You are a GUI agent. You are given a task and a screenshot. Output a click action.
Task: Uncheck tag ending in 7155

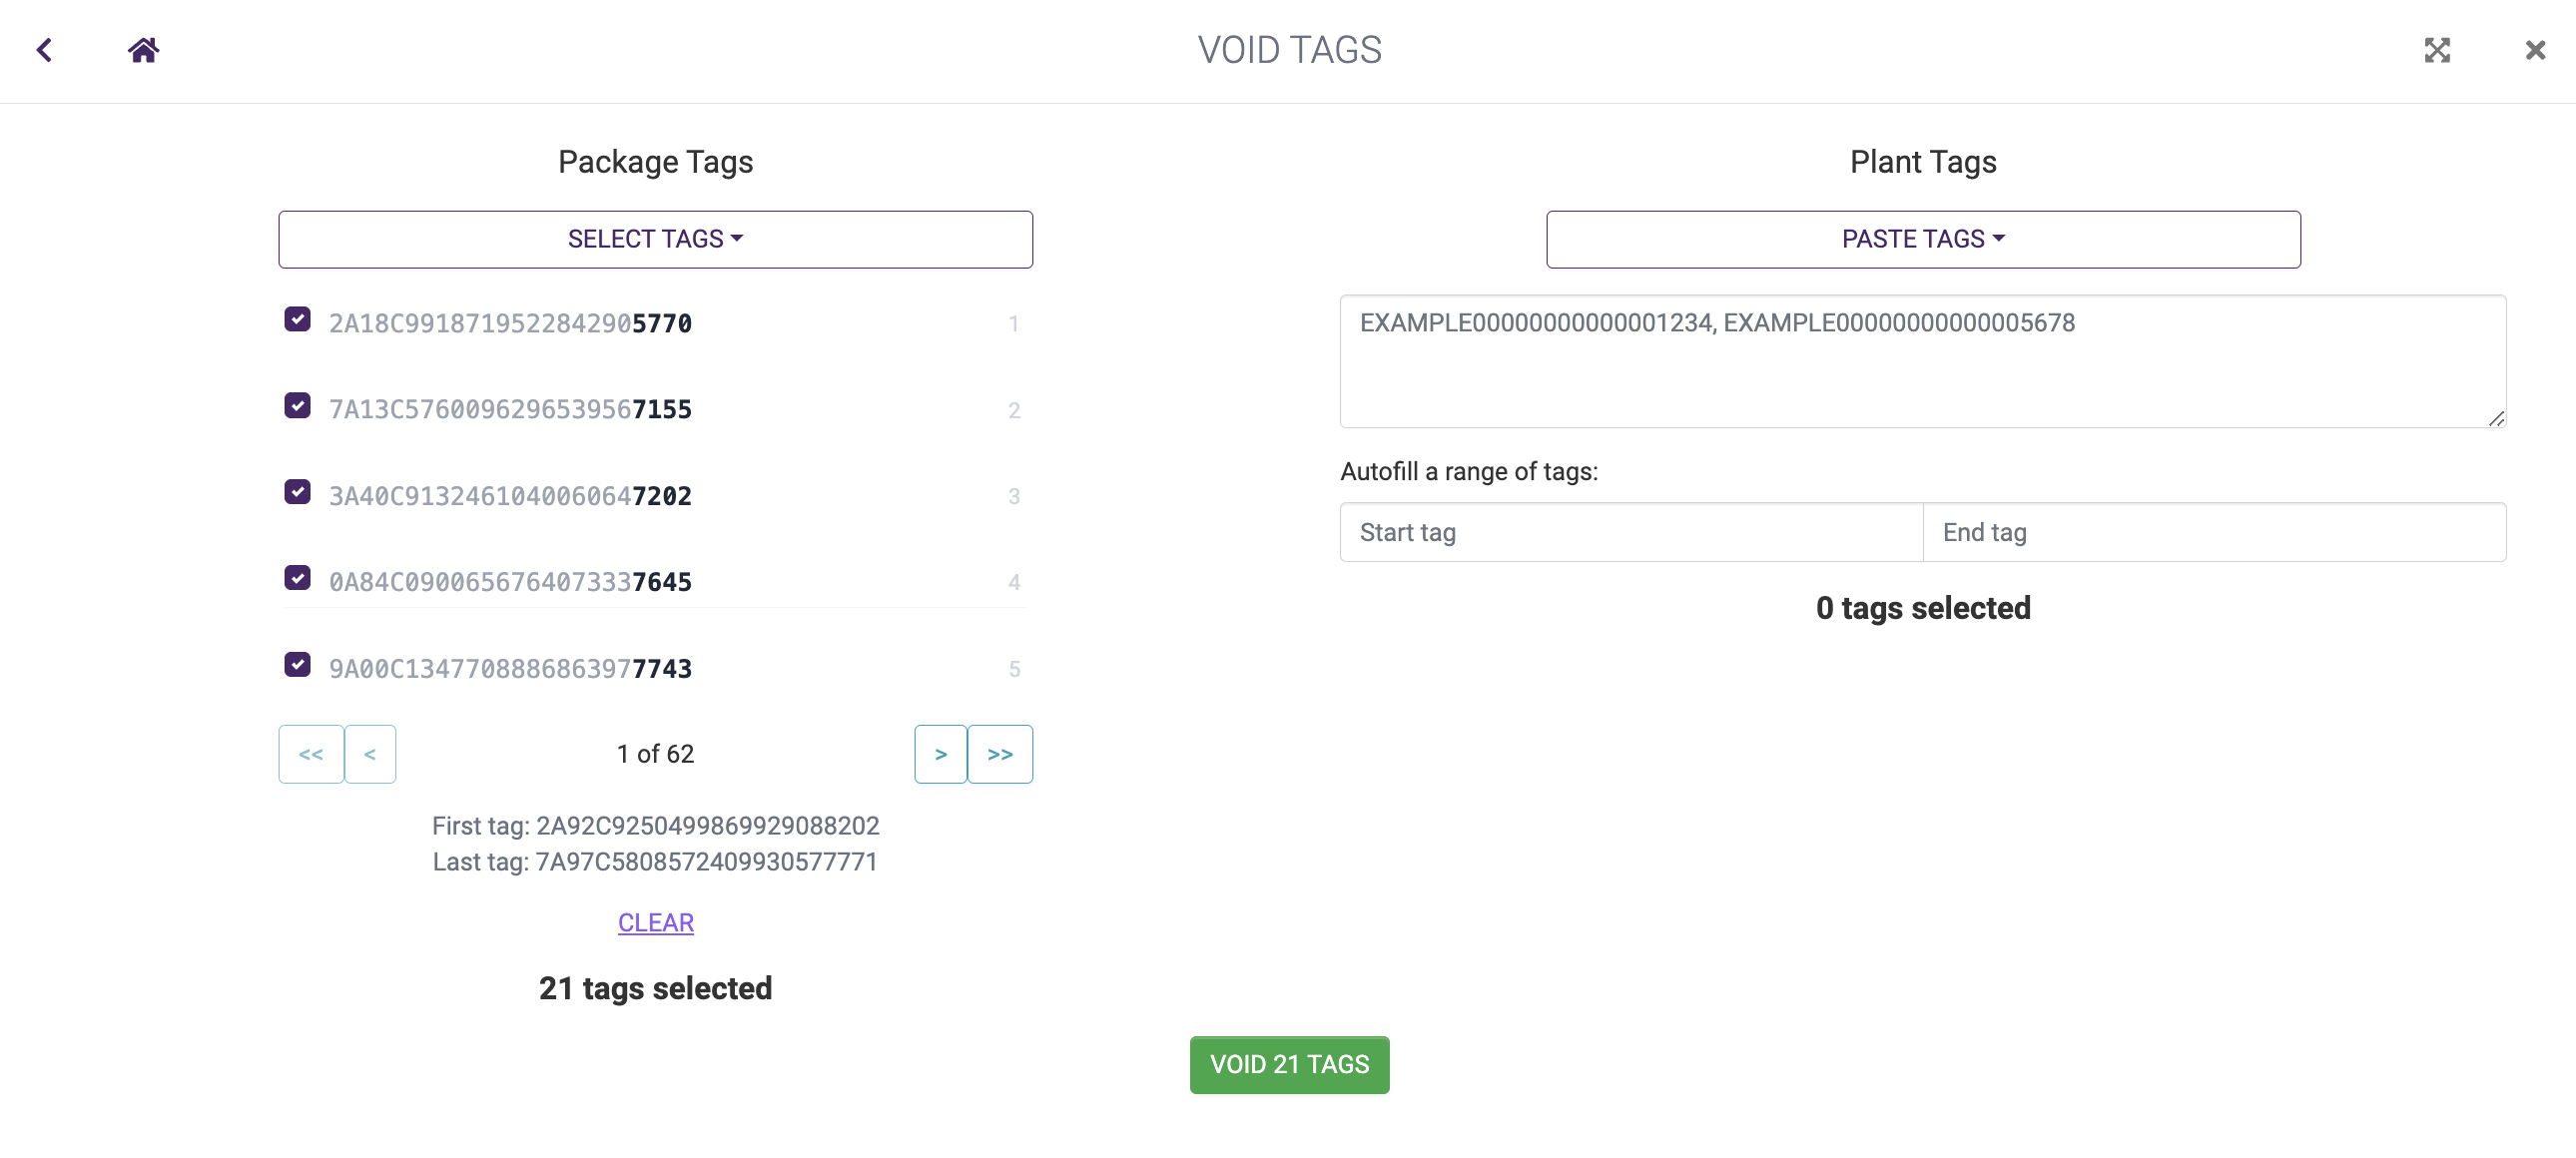point(297,405)
